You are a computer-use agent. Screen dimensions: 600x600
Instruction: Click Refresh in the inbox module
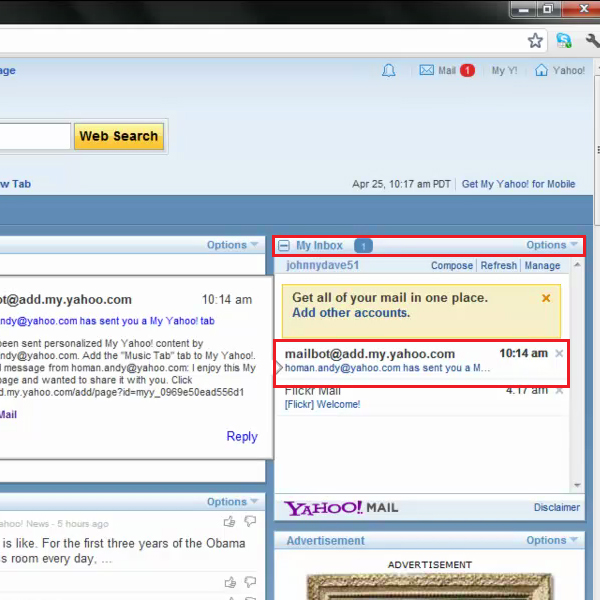click(499, 266)
